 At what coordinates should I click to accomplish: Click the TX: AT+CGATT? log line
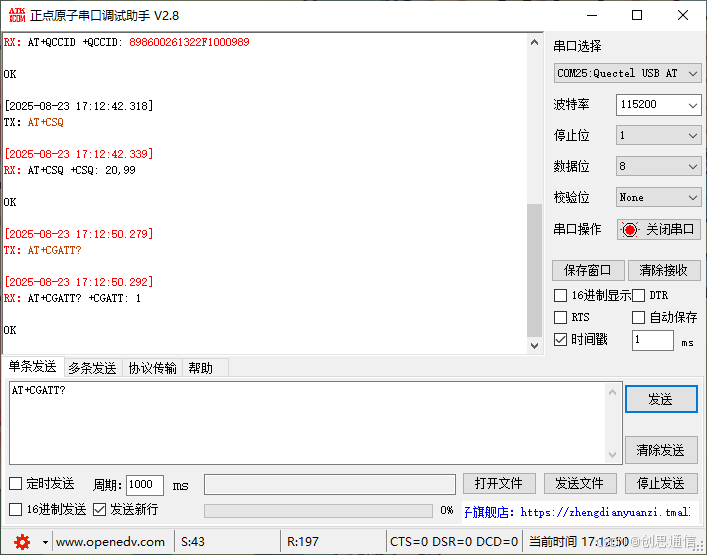pos(43,250)
